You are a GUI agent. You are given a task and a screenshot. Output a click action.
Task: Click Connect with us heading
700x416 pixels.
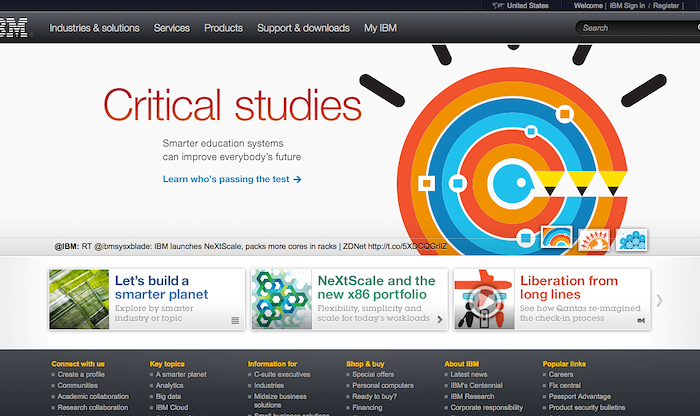click(78, 364)
